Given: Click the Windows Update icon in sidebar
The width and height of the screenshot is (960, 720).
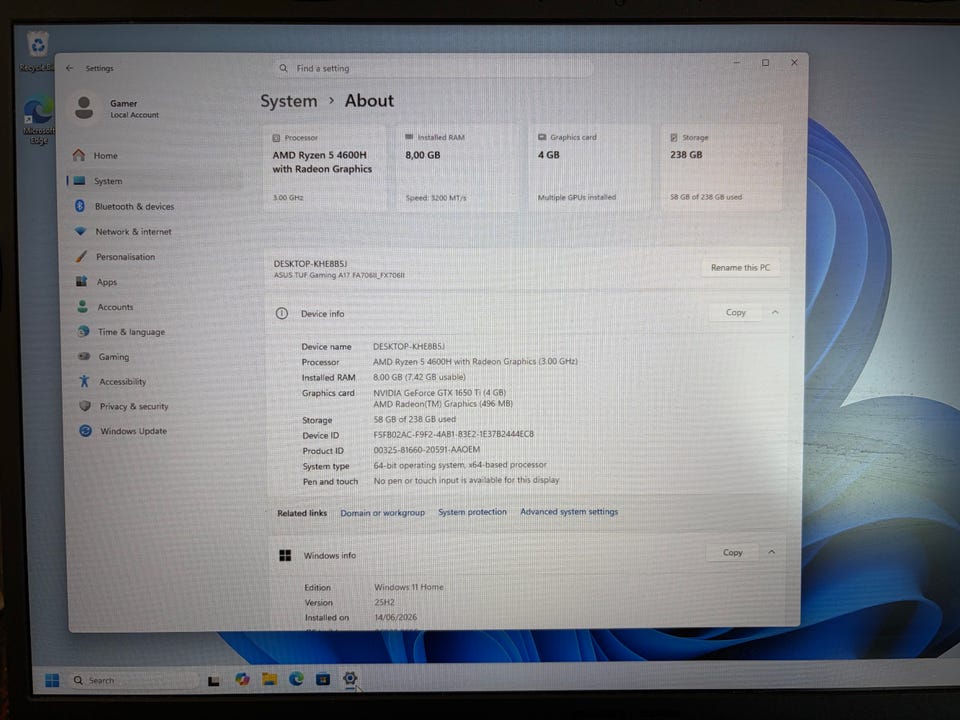Looking at the screenshot, I should click(86, 431).
